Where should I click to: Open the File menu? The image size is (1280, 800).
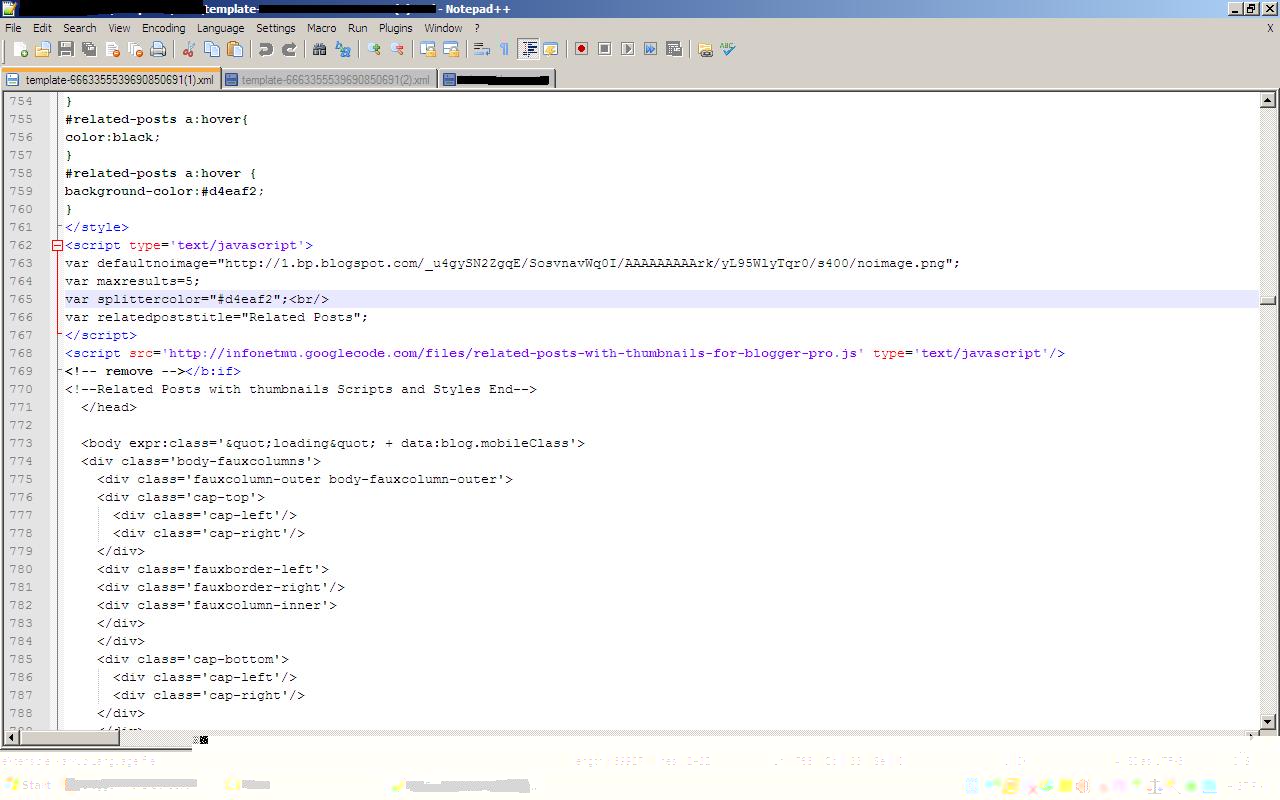14,28
